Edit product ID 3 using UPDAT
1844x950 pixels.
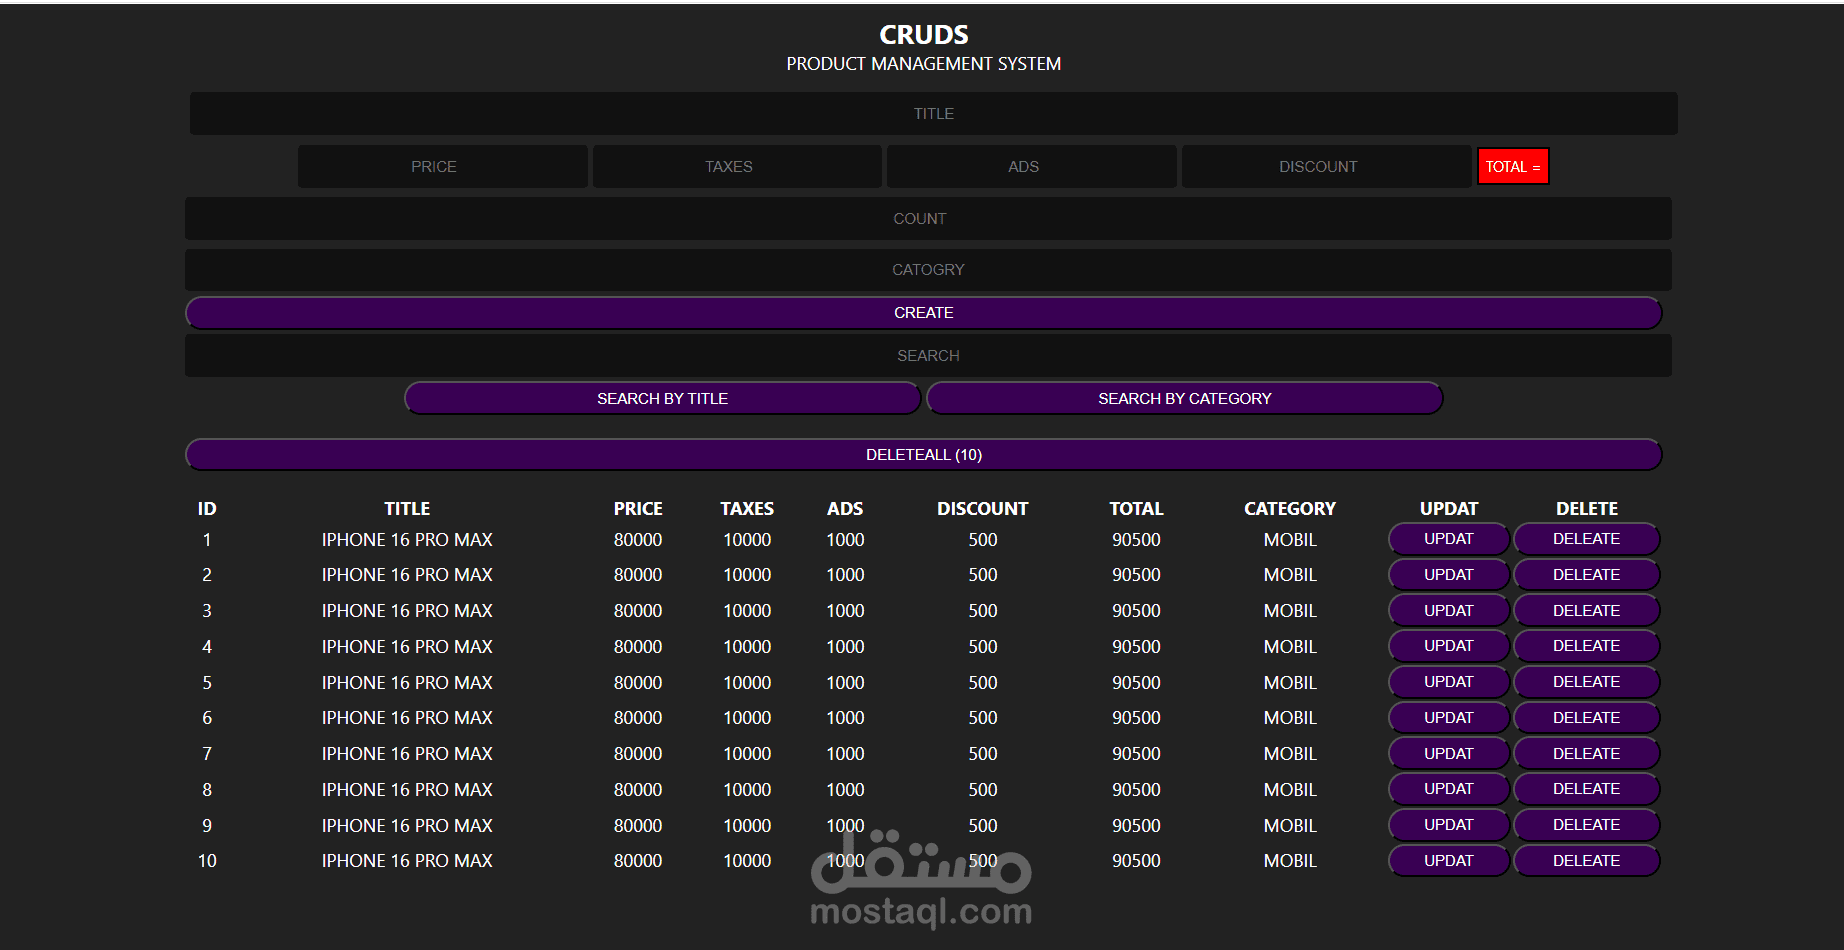click(1449, 611)
